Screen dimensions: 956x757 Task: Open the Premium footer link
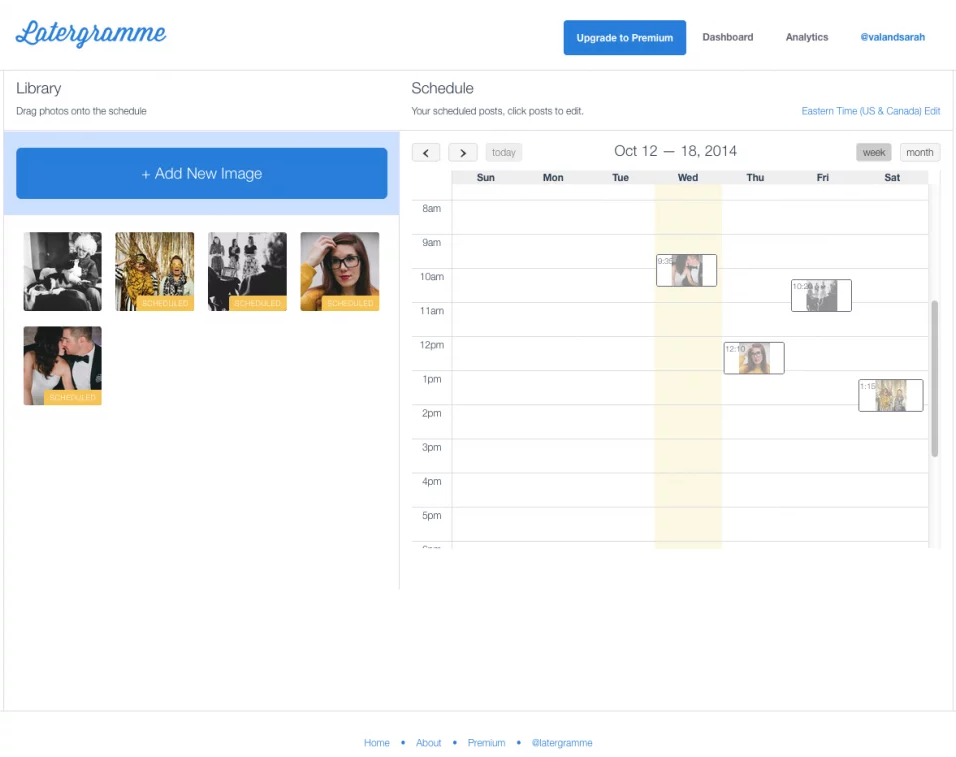coord(486,743)
